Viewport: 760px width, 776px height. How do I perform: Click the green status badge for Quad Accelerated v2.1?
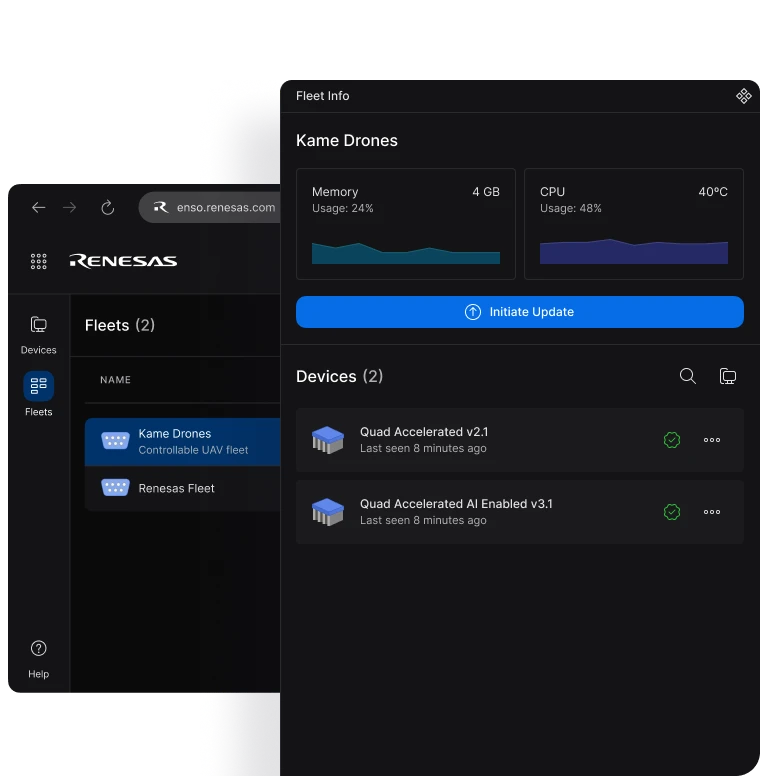click(672, 440)
